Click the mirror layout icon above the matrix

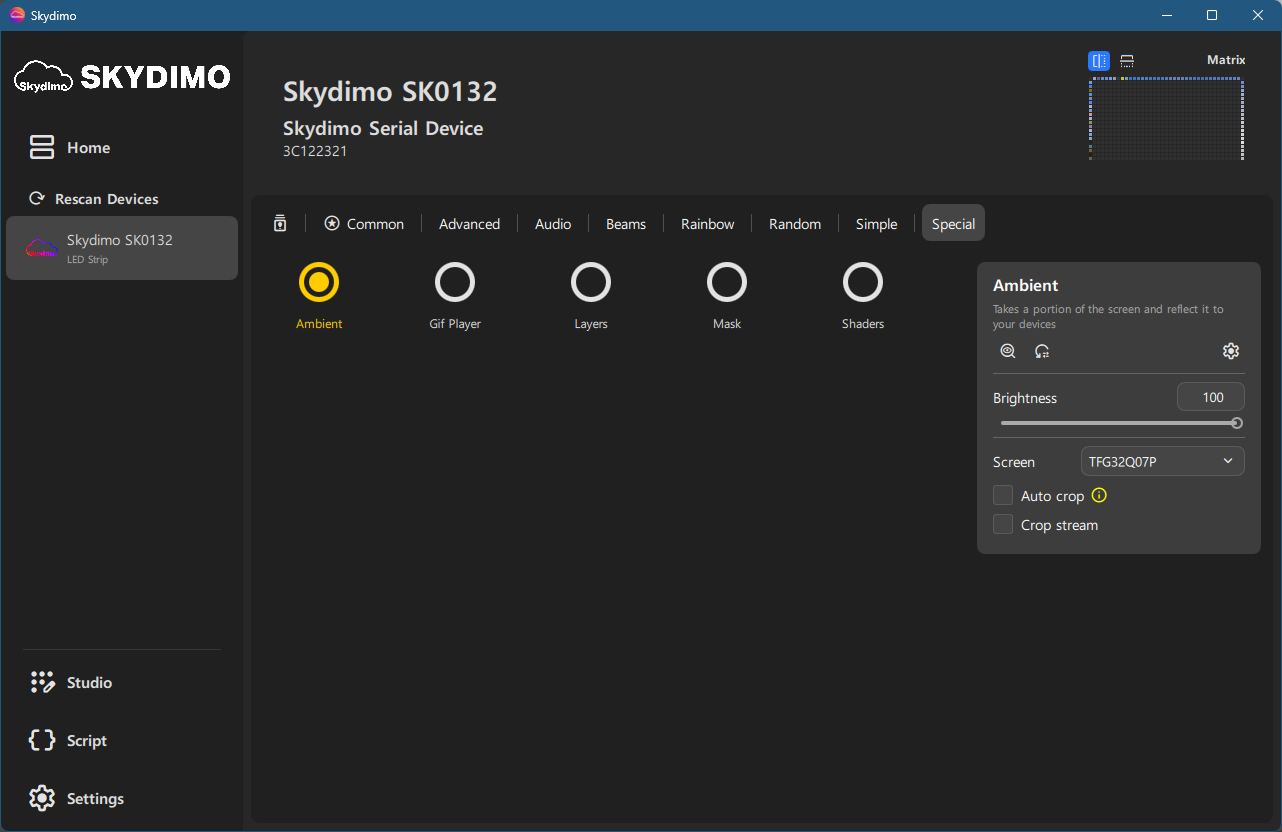click(x=1099, y=61)
